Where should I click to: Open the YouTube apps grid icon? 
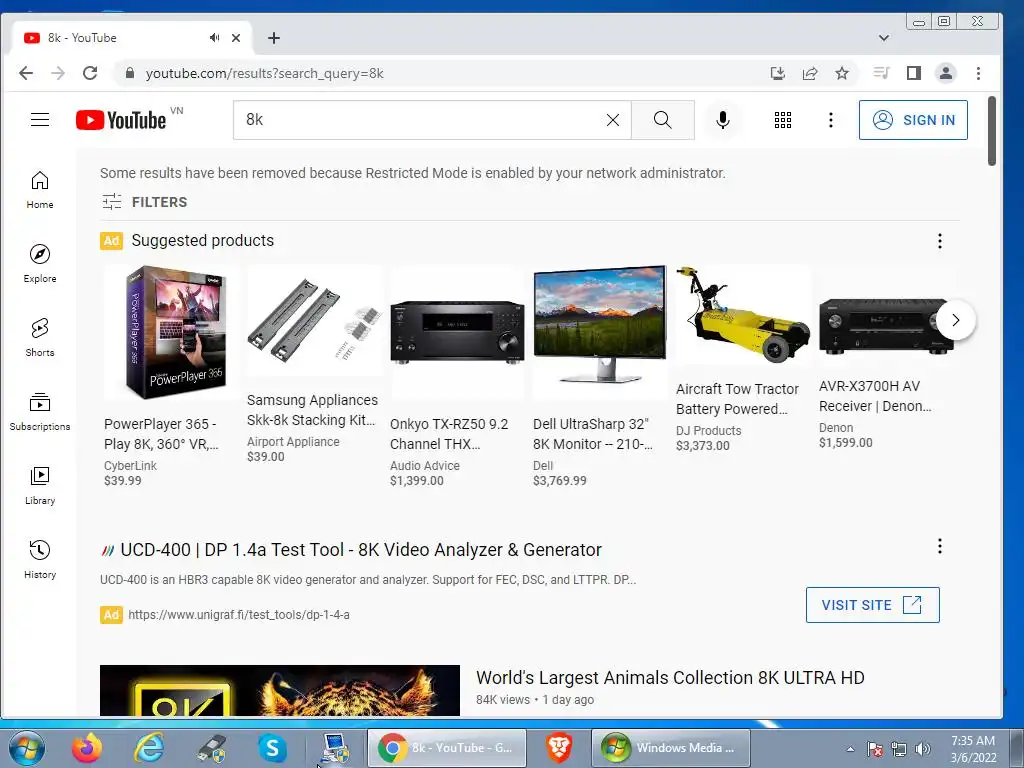pos(782,120)
